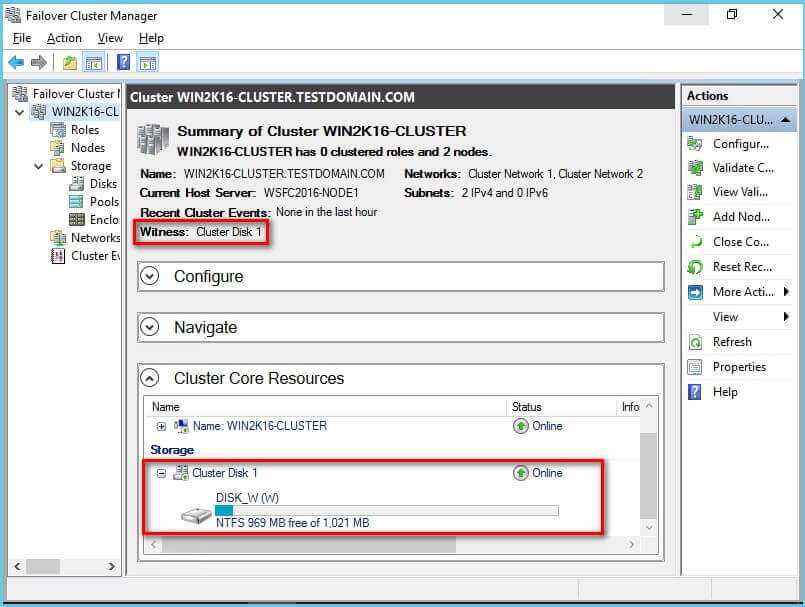
Task: Expand the Configure section
Action: coord(149,276)
